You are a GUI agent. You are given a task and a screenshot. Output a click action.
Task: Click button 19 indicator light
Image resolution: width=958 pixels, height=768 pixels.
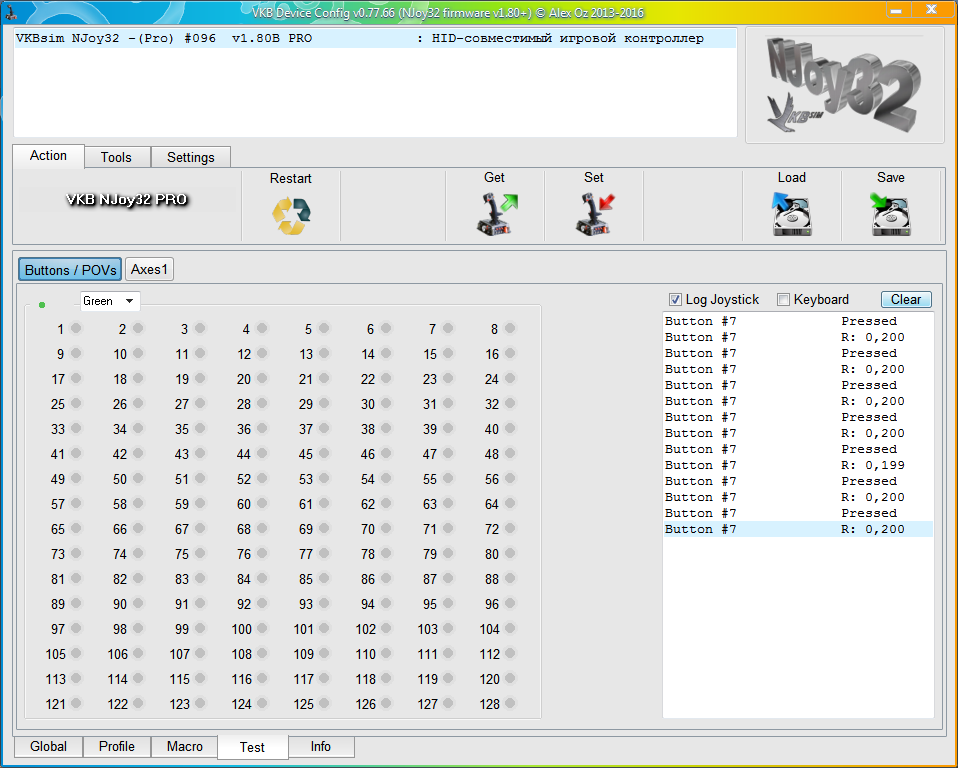[200, 378]
